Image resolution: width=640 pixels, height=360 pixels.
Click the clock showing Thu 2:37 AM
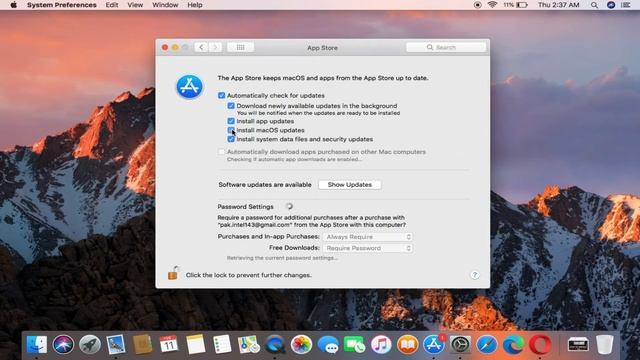point(558,5)
